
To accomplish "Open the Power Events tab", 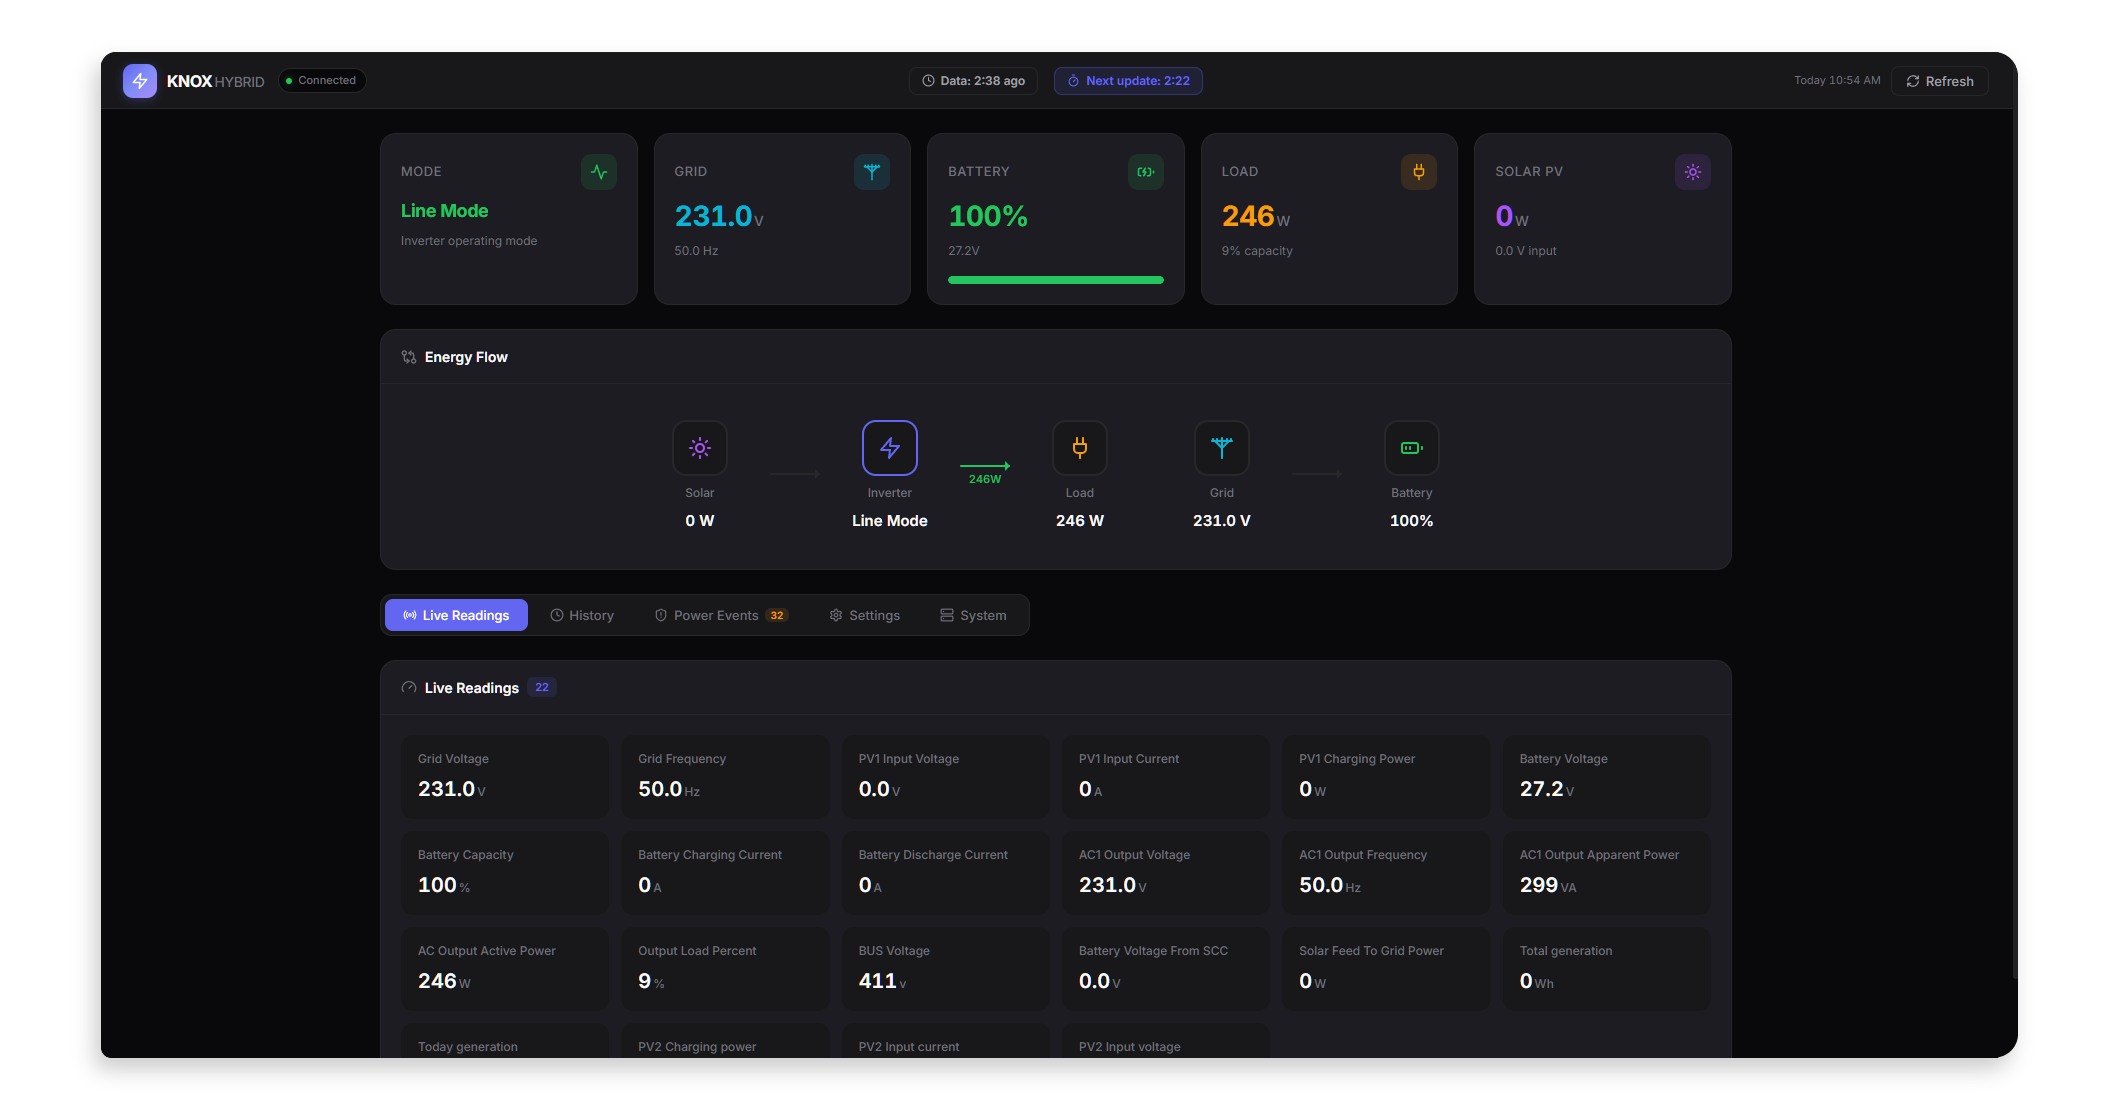I will click(721, 615).
